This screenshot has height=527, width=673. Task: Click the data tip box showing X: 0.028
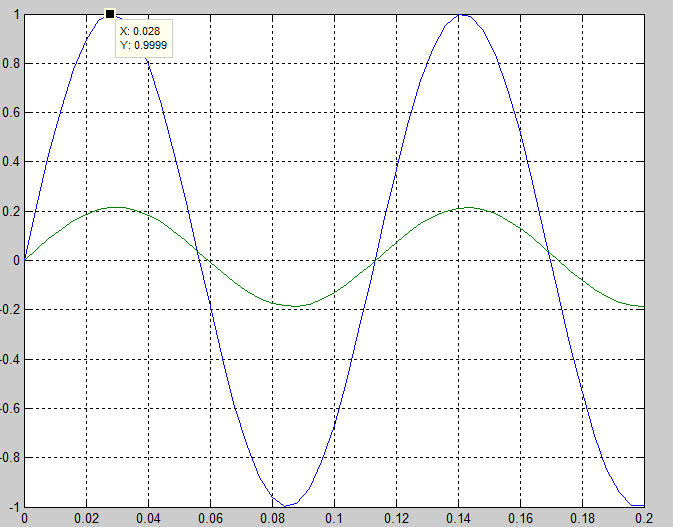coord(144,38)
